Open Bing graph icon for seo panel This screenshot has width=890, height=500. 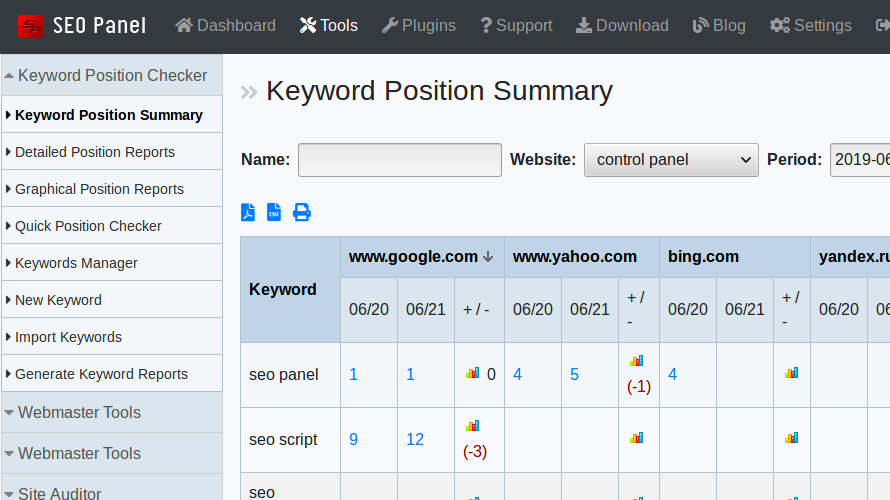(791, 373)
